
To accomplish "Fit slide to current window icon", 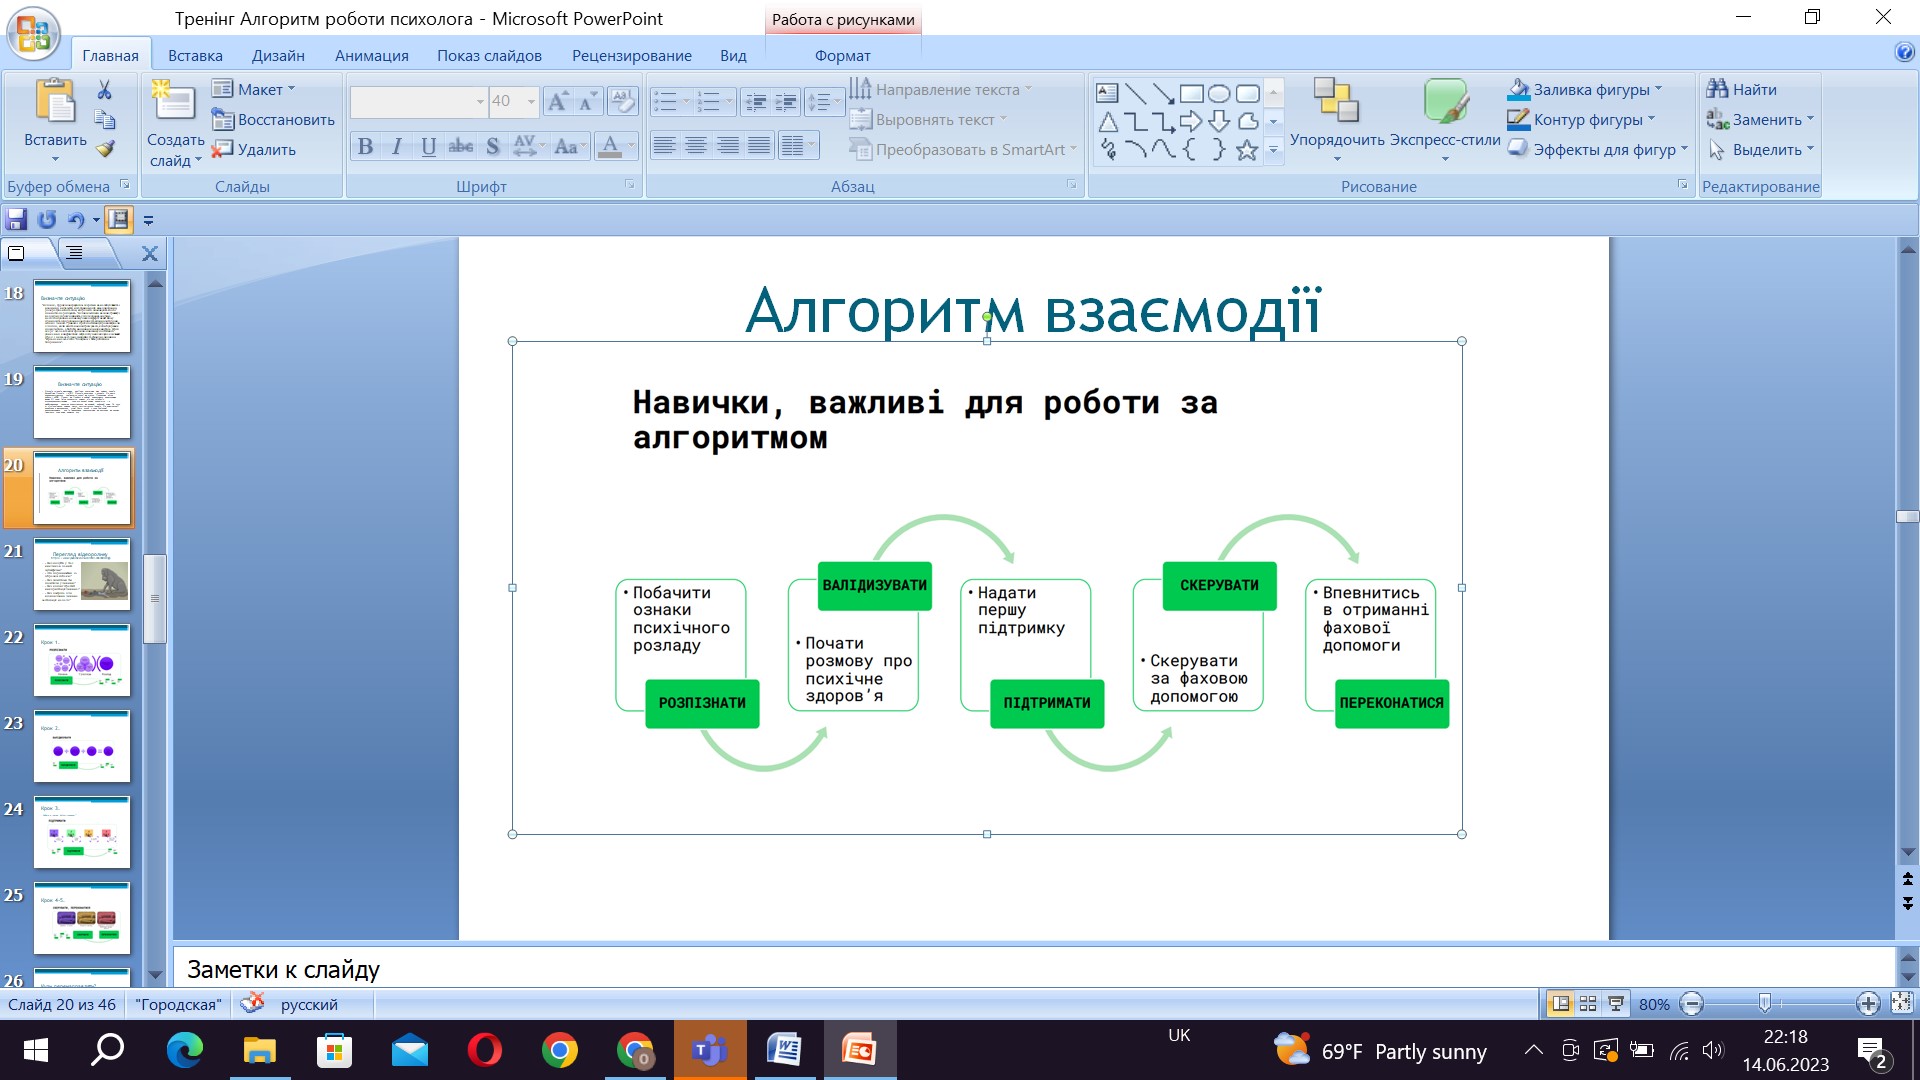I will 1902,1003.
